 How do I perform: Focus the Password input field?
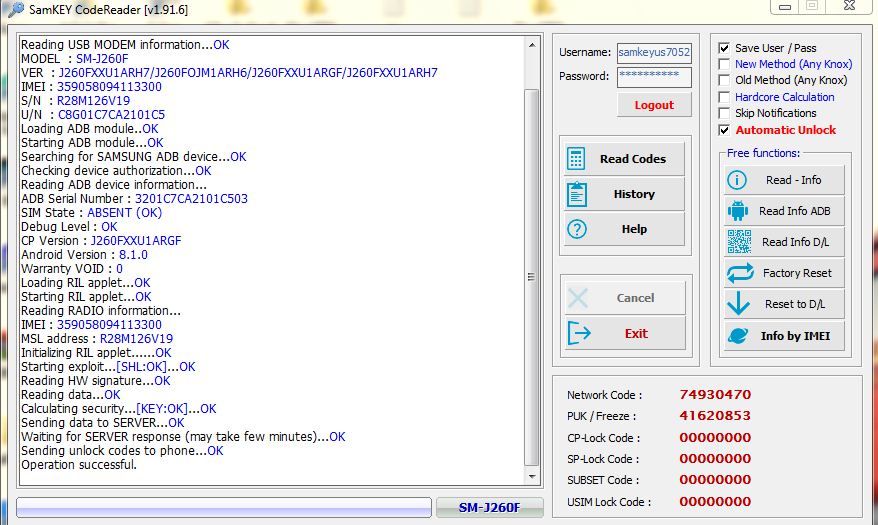(654, 77)
